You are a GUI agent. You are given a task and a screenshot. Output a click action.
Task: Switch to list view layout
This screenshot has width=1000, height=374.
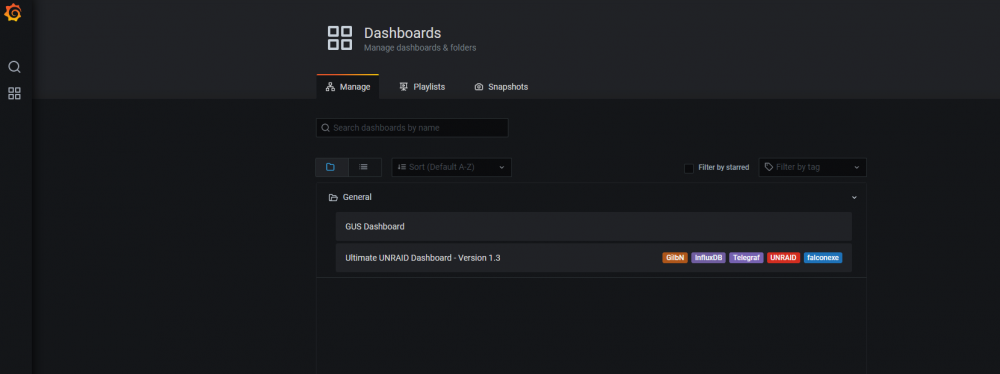point(364,167)
